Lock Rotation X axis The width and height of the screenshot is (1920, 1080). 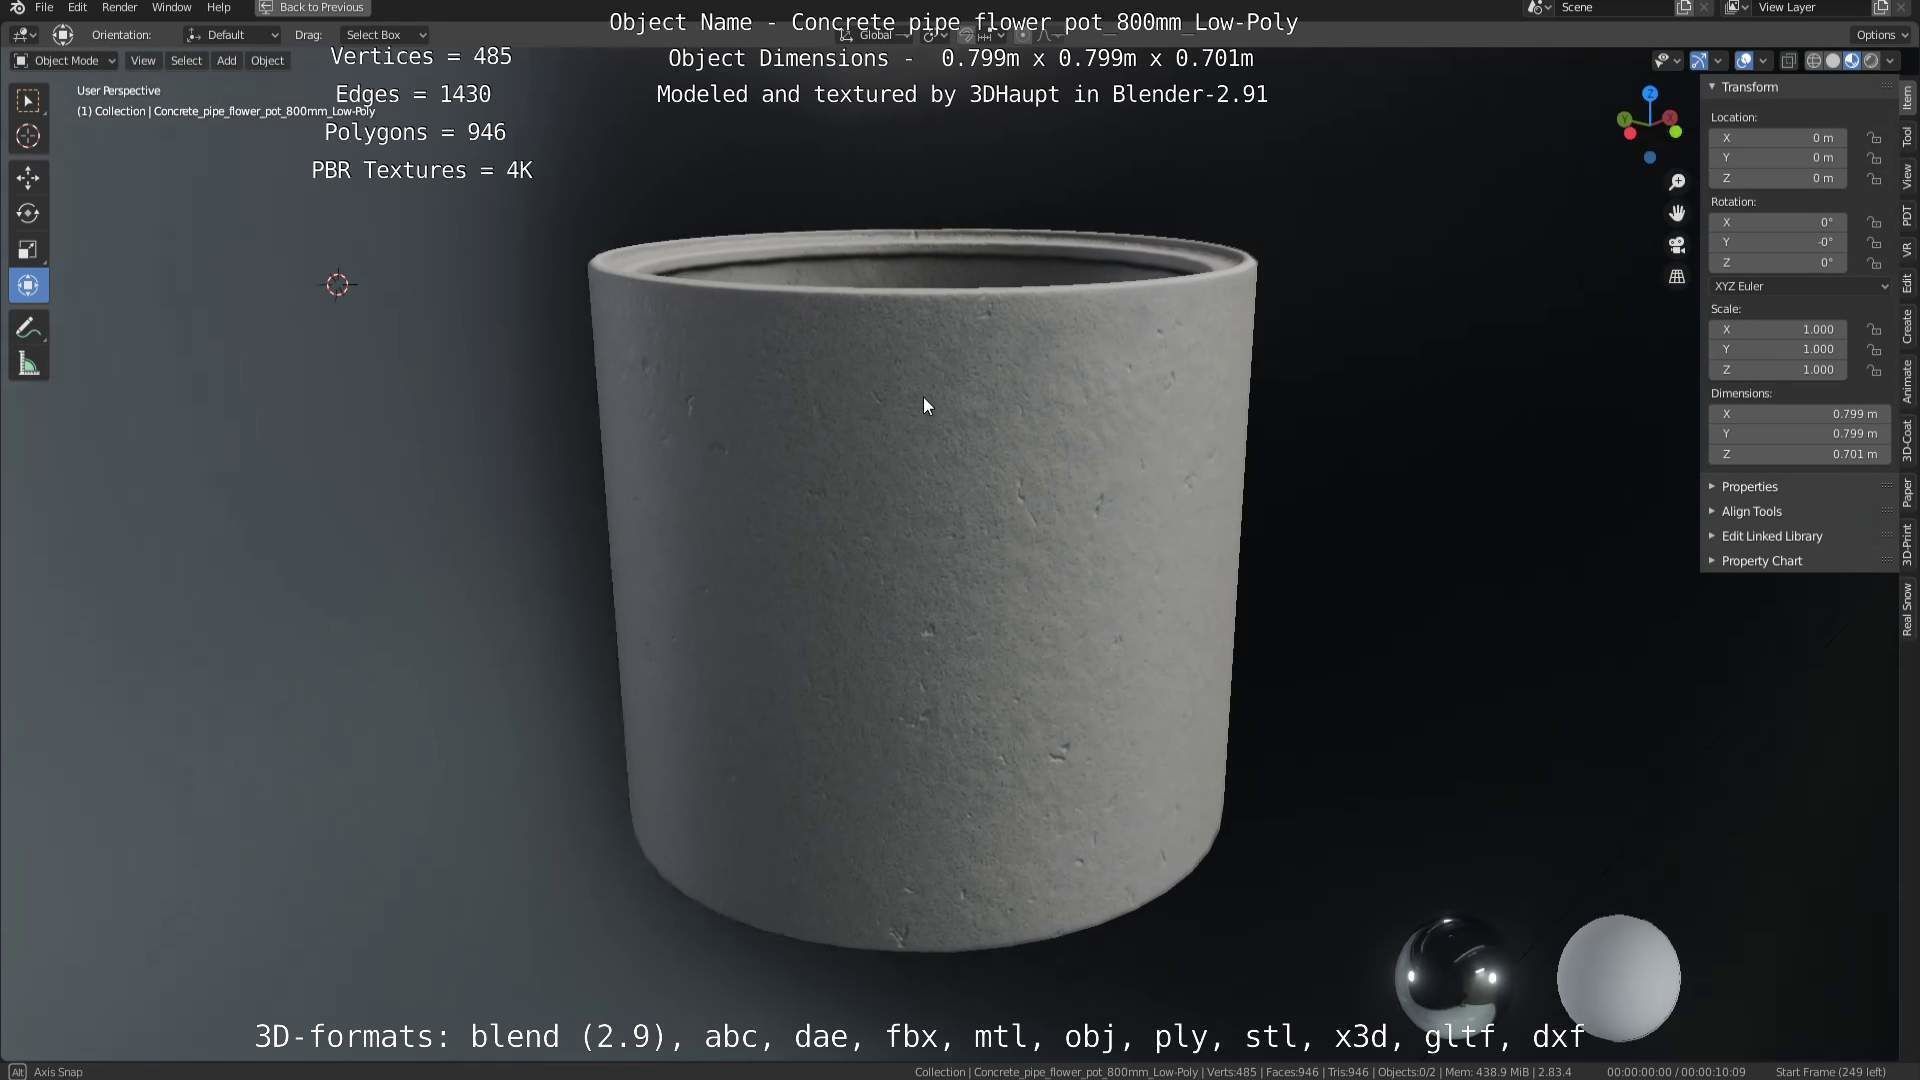(1874, 223)
